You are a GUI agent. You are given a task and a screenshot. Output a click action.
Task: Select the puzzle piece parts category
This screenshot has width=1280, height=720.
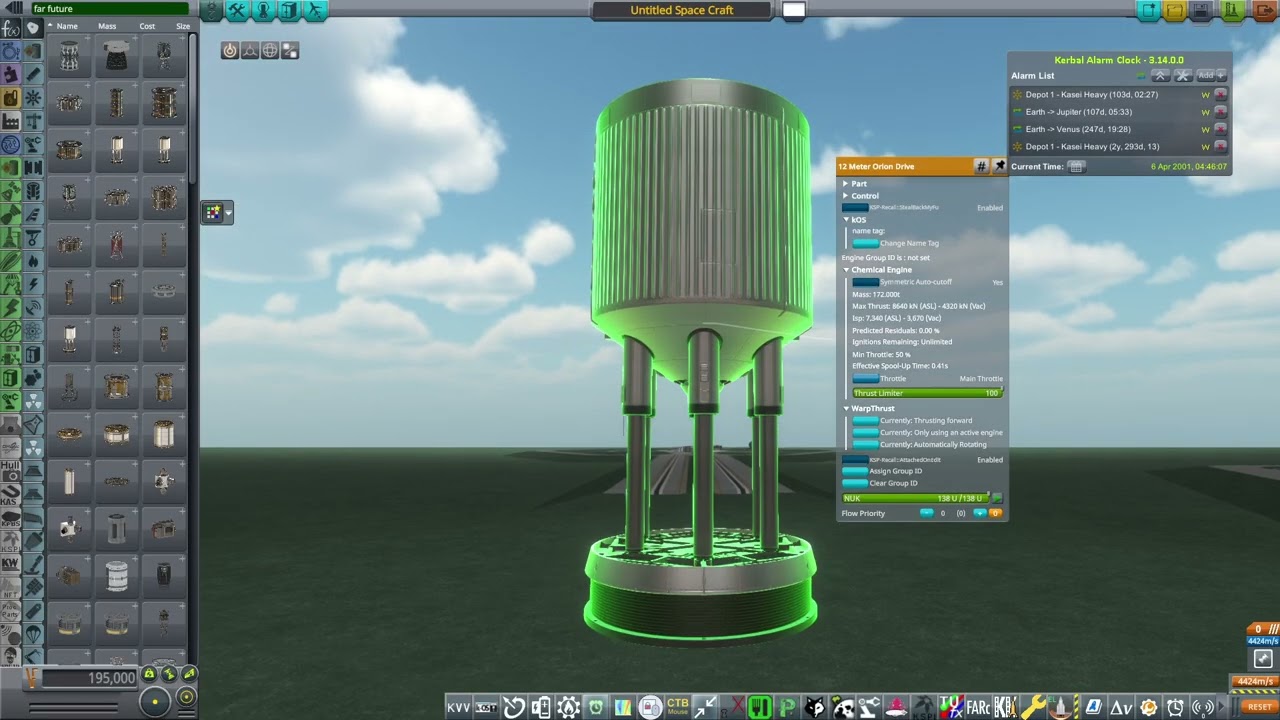(10, 74)
